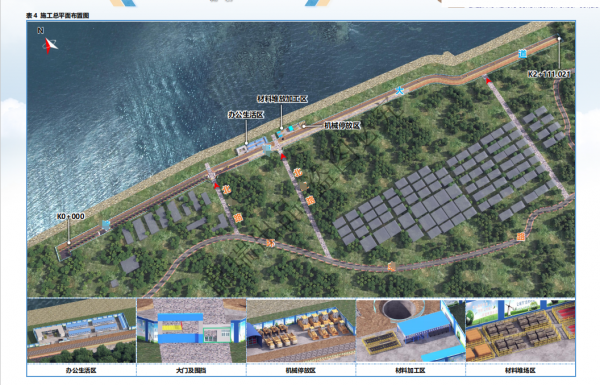Click the K2+111.021 station label
600x385 pixels.
point(549,74)
